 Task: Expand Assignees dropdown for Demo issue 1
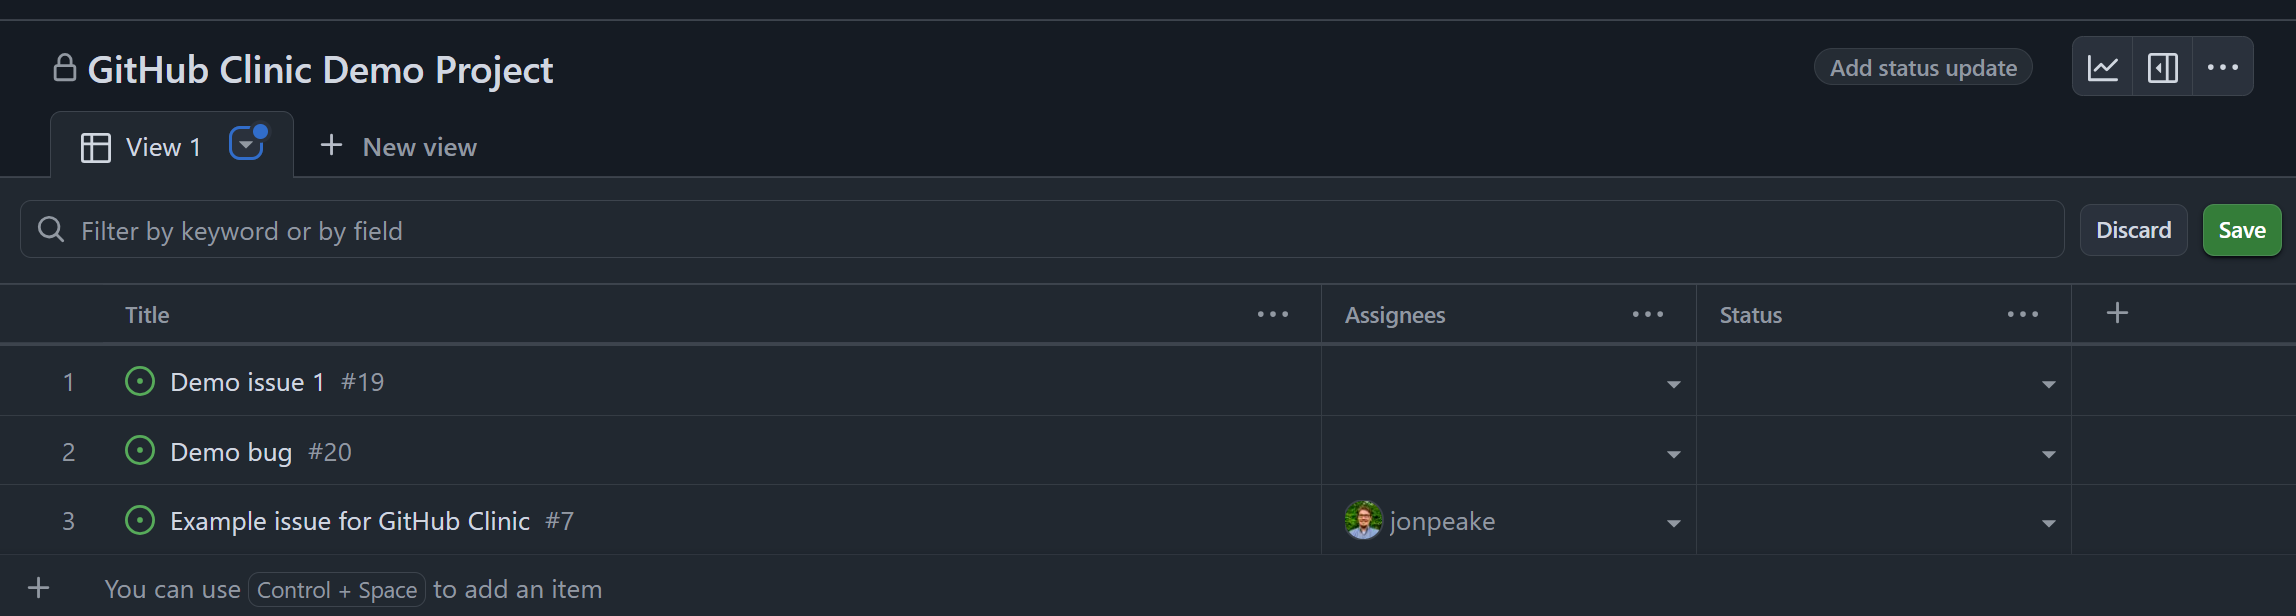(1673, 384)
